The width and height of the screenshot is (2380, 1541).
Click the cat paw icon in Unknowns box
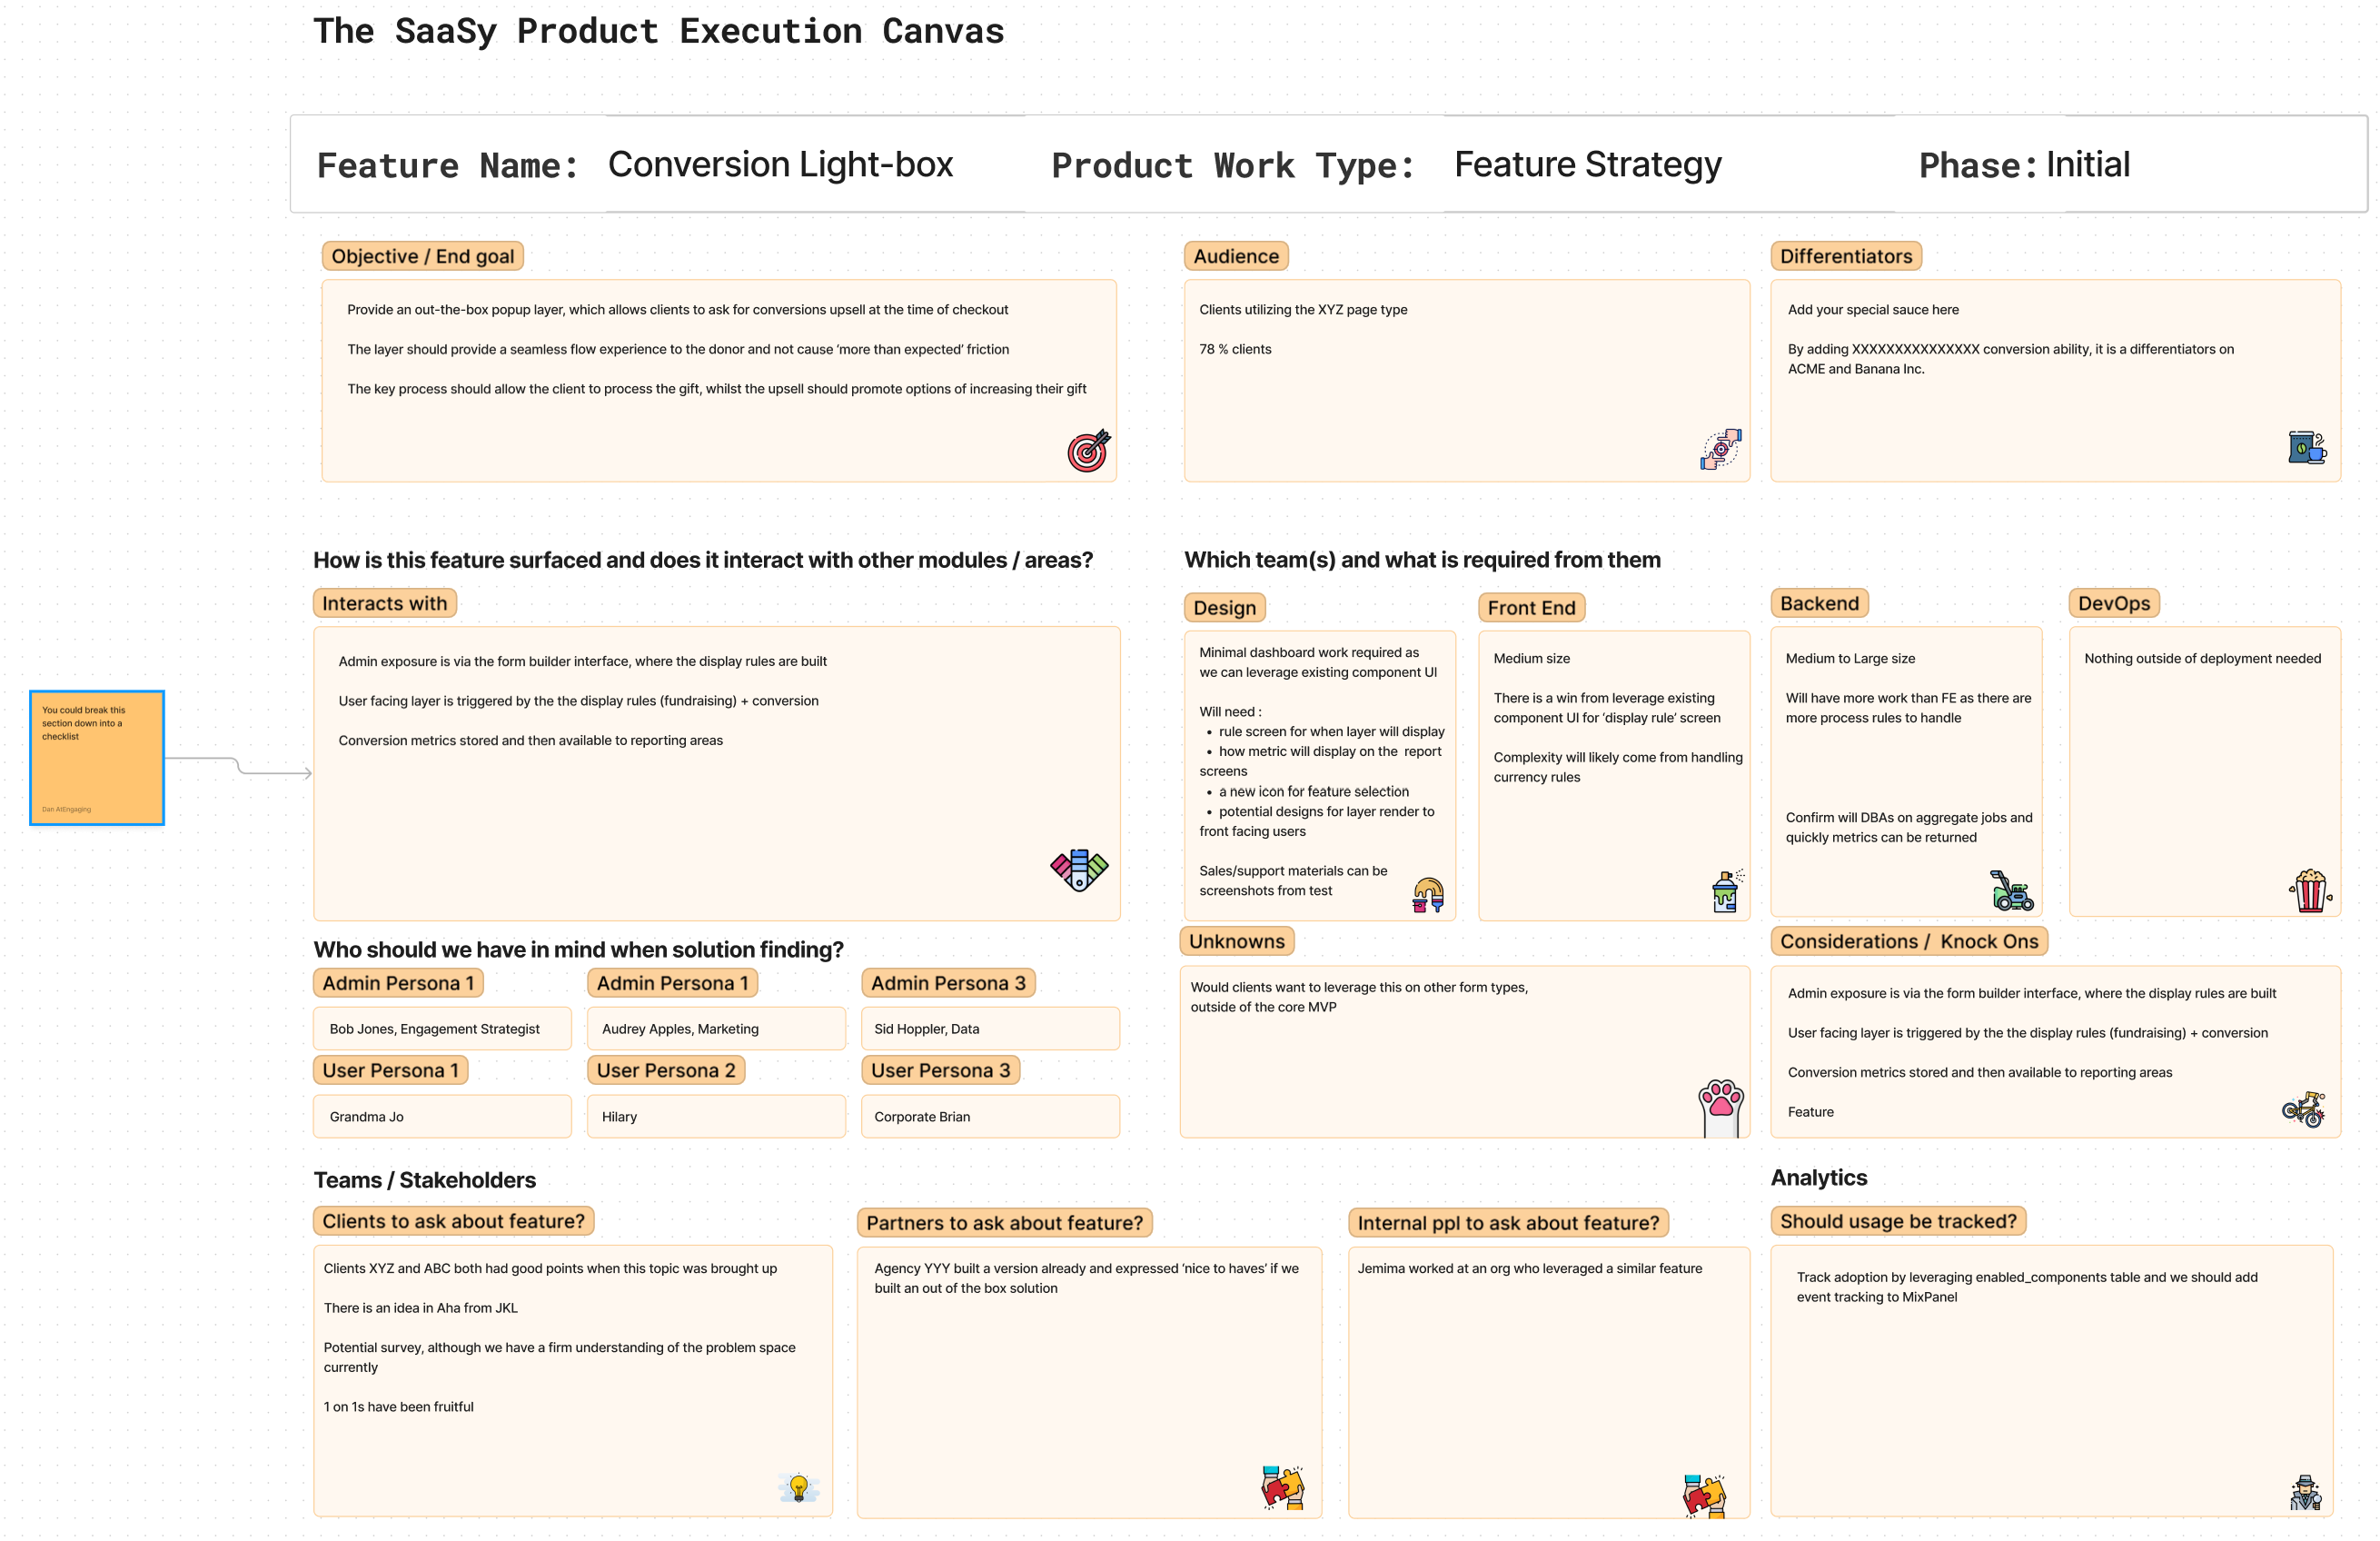[x=1721, y=1106]
